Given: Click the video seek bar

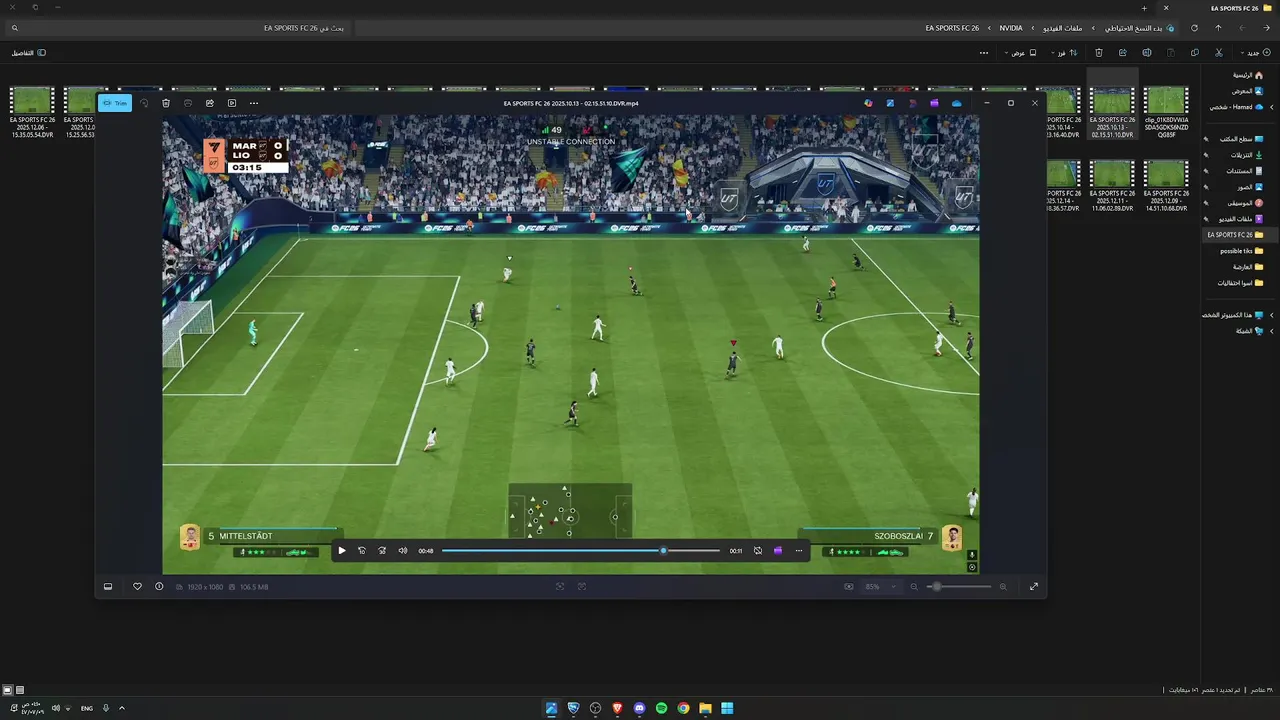Looking at the screenshot, I should [x=581, y=551].
